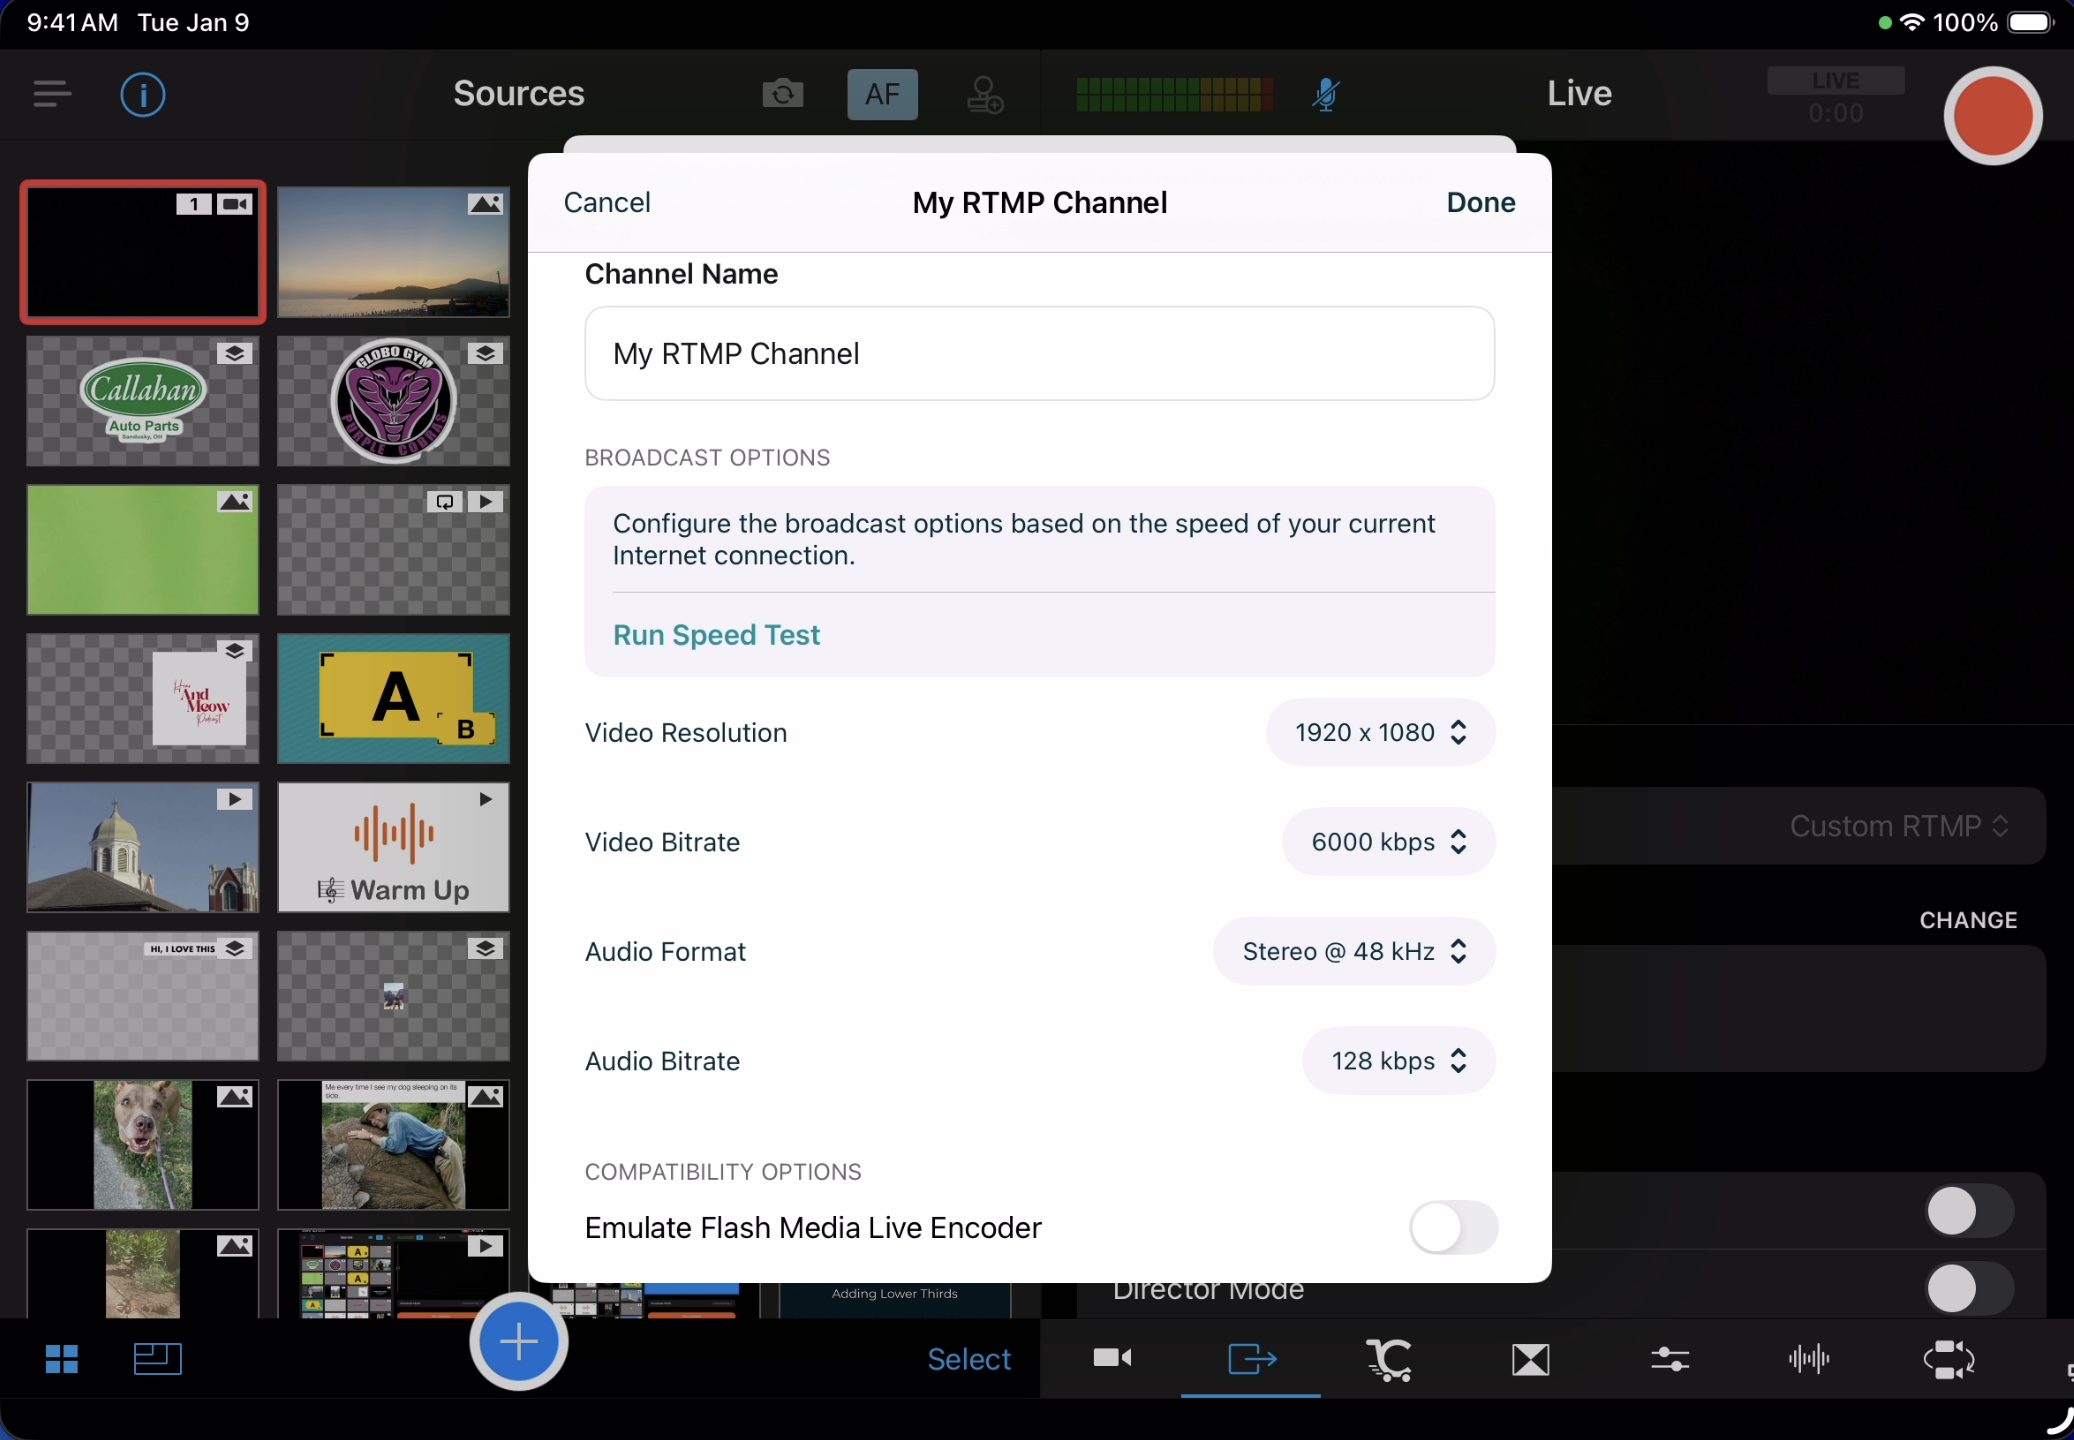Image resolution: width=2074 pixels, height=1440 pixels.
Task: Open the Video Resolution dropdown
Action: [x=1380, y=733]
